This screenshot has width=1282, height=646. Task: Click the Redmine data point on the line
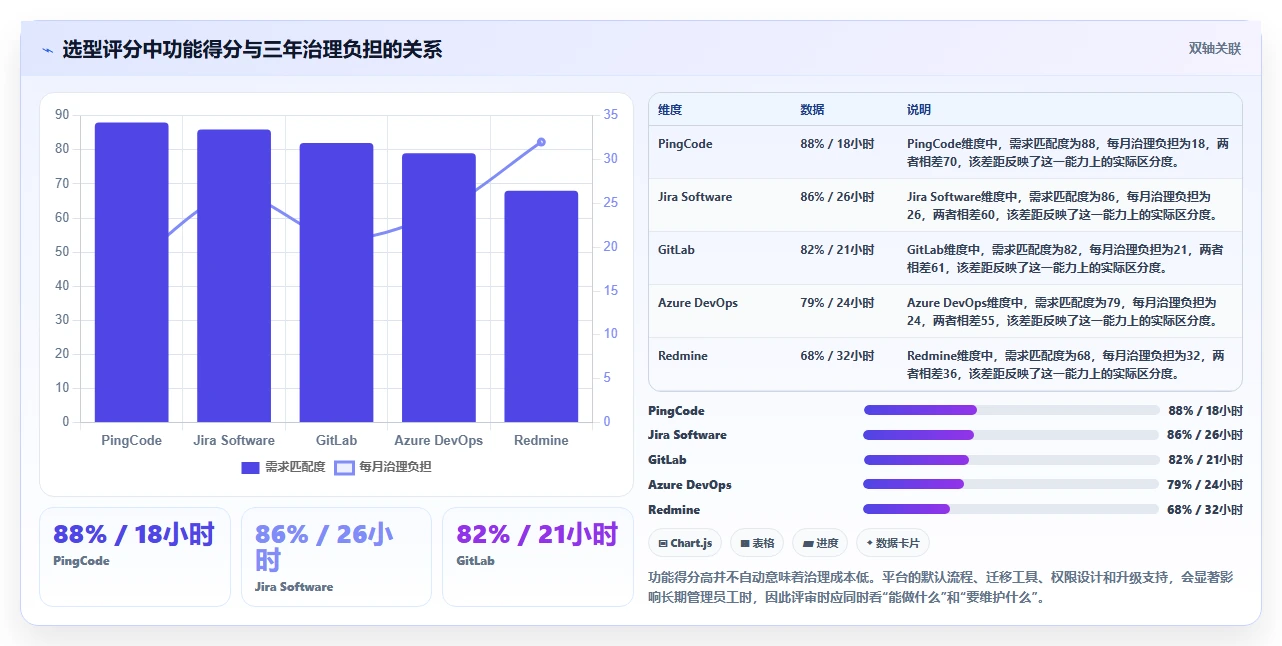click(x=541, y=142)
